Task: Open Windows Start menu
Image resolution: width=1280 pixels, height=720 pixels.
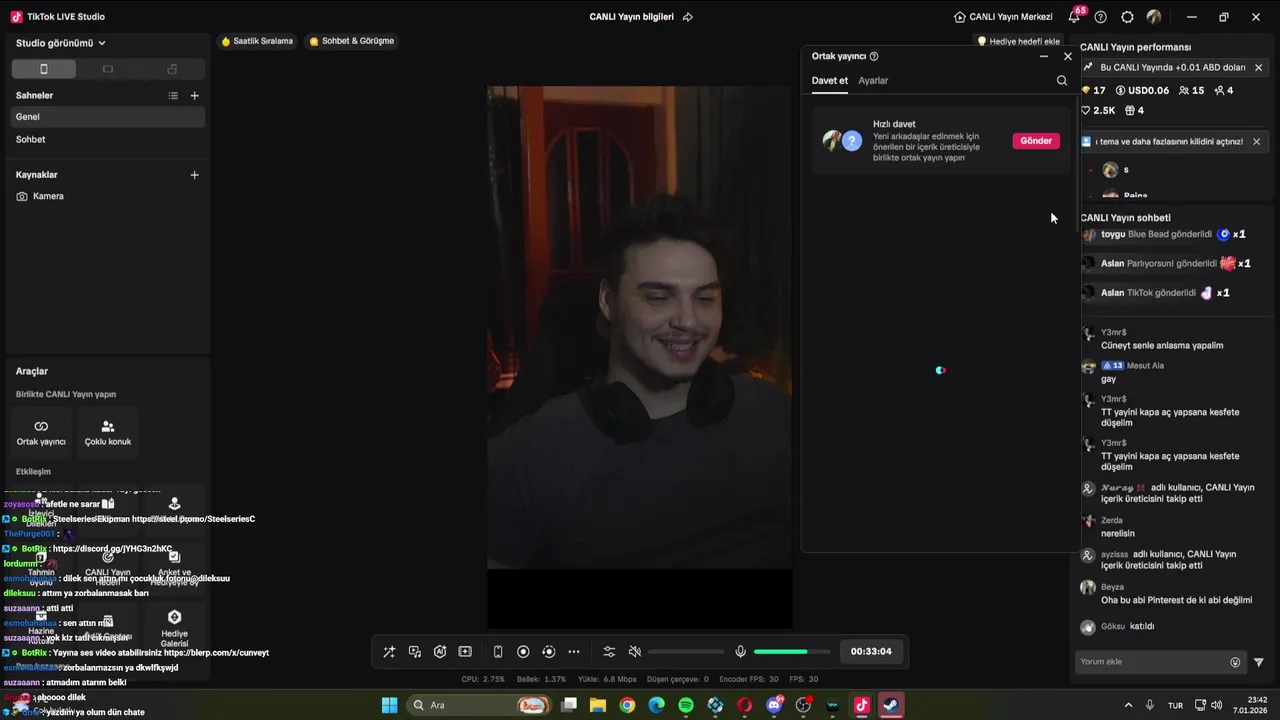Action: [x=390, y=705]
